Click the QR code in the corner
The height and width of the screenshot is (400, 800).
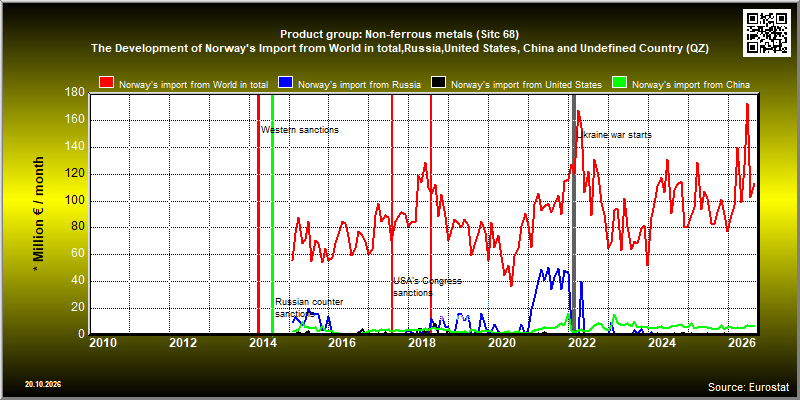pos(767,32)
